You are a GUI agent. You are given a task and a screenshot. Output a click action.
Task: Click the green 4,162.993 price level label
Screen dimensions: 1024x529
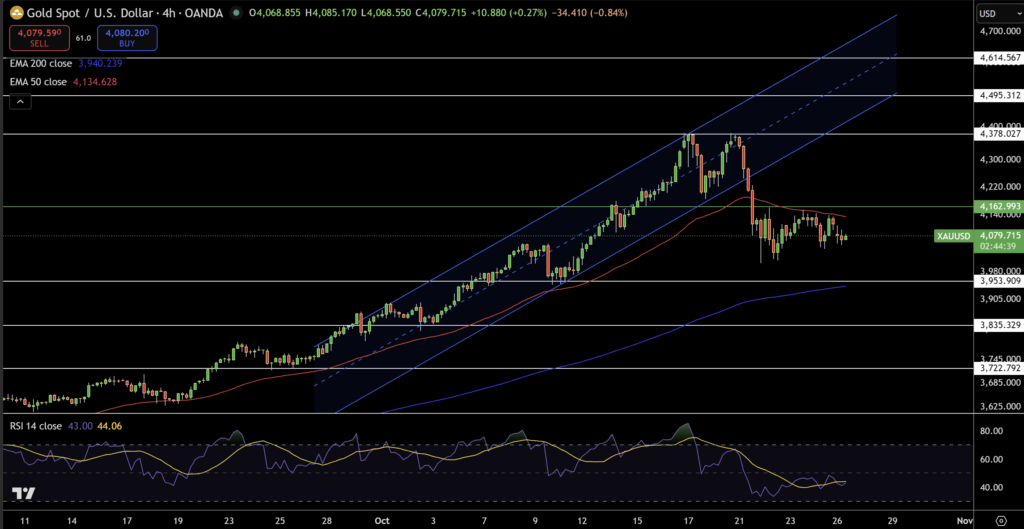[1000, 206]
